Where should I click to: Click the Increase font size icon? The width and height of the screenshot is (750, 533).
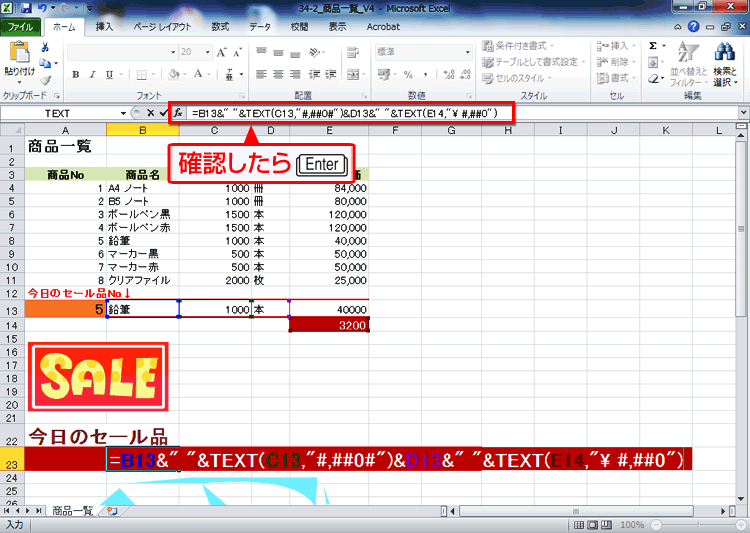(221, 52)
